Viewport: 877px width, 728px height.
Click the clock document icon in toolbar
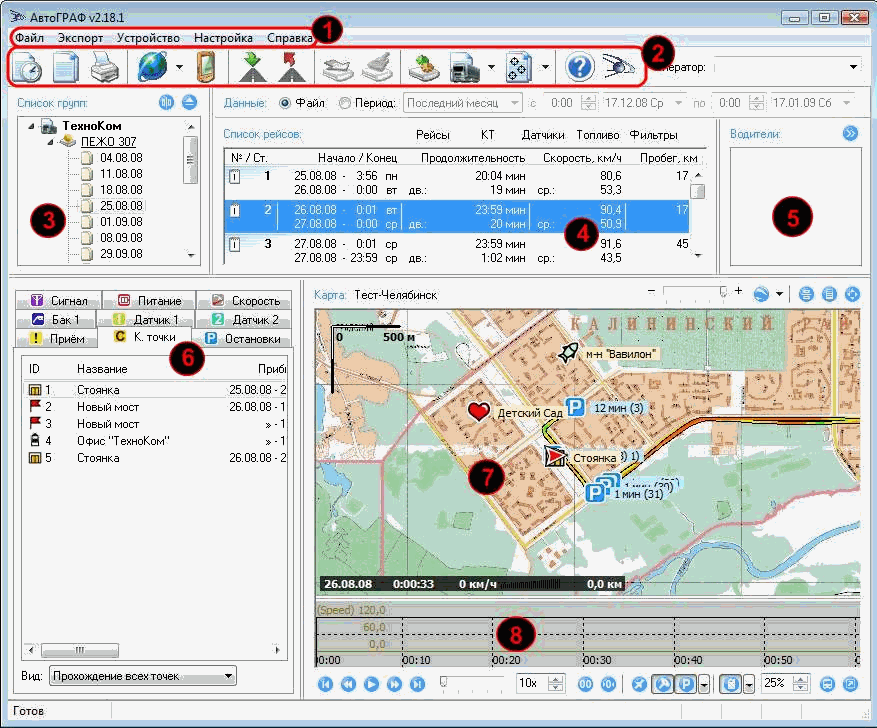(x=27, y=67)
